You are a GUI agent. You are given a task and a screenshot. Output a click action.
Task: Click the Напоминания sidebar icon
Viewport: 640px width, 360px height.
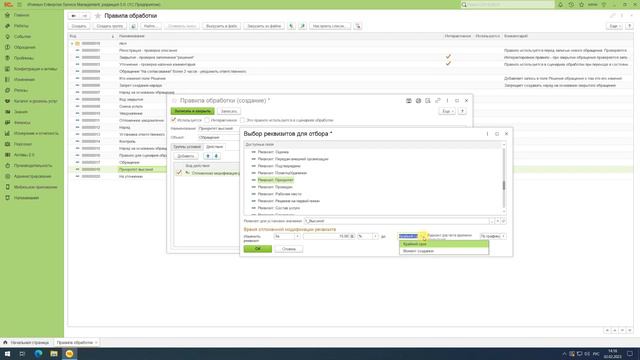tap(7, 198)
